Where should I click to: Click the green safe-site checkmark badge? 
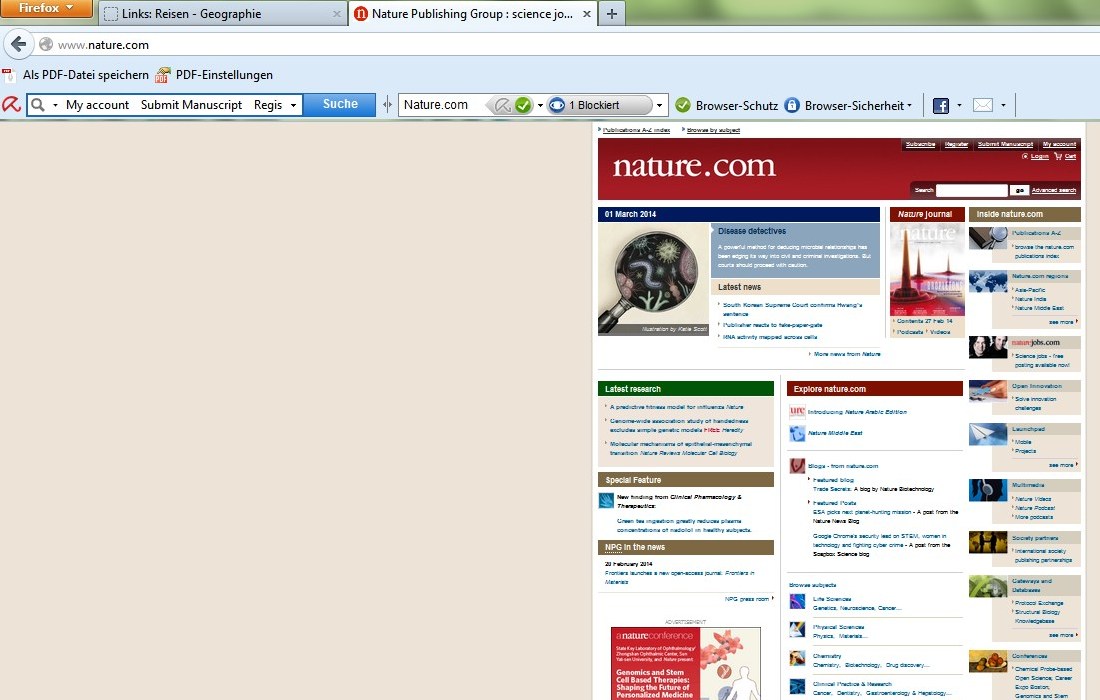523,105
